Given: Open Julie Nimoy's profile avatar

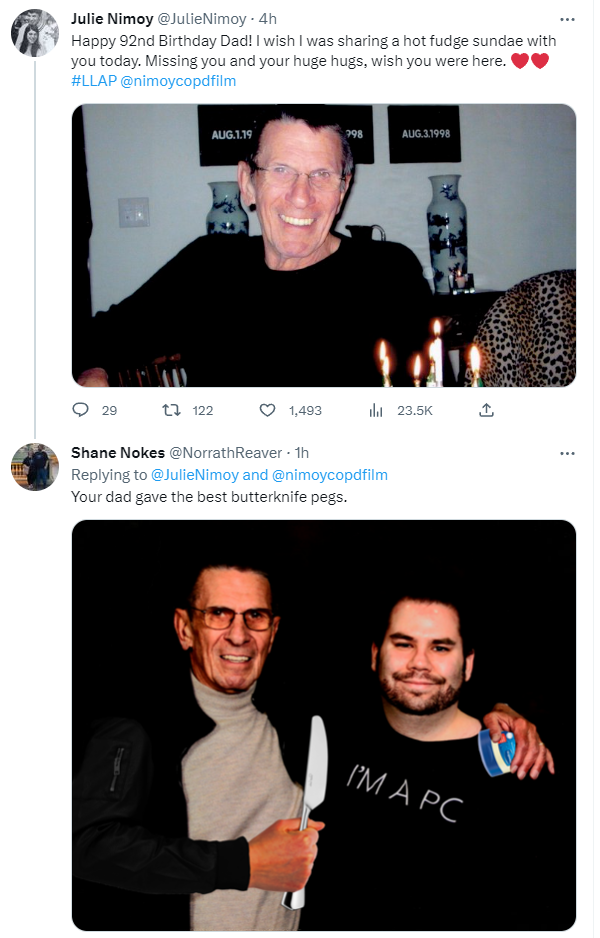Looking at the screenshot, I should 34,34.
